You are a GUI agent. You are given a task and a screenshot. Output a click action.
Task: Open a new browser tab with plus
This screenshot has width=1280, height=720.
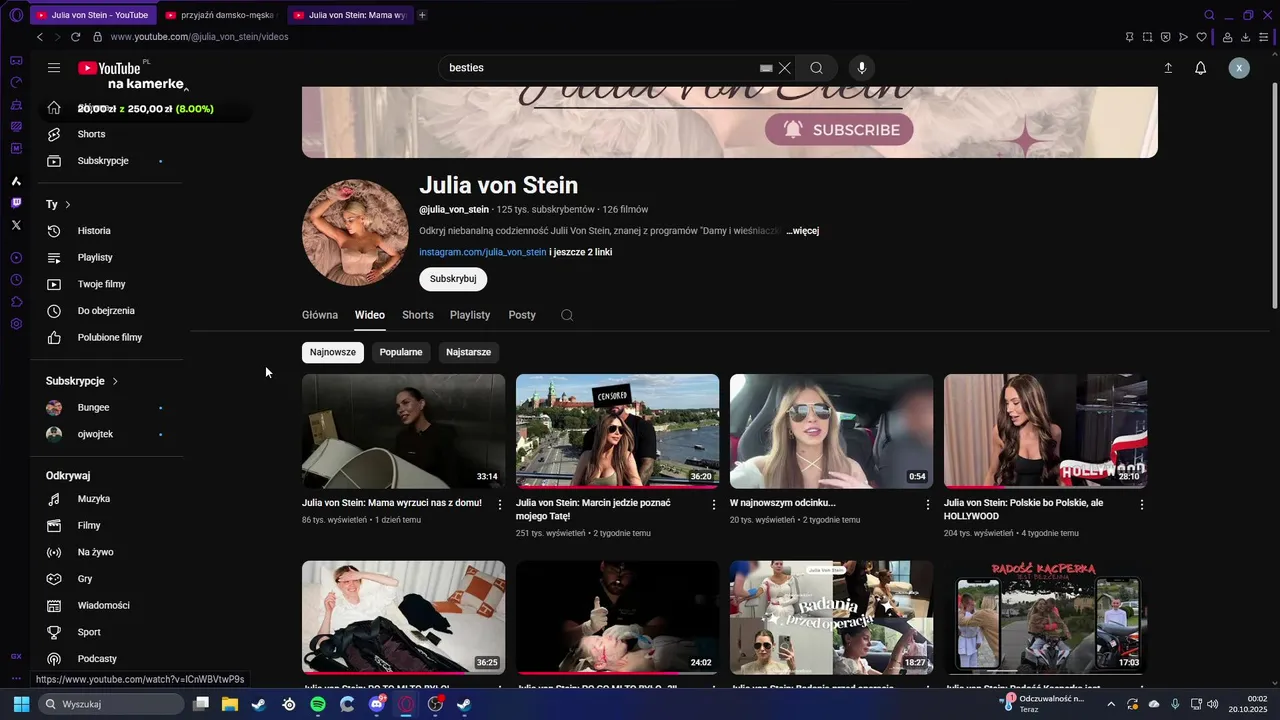tap(422, 15)
